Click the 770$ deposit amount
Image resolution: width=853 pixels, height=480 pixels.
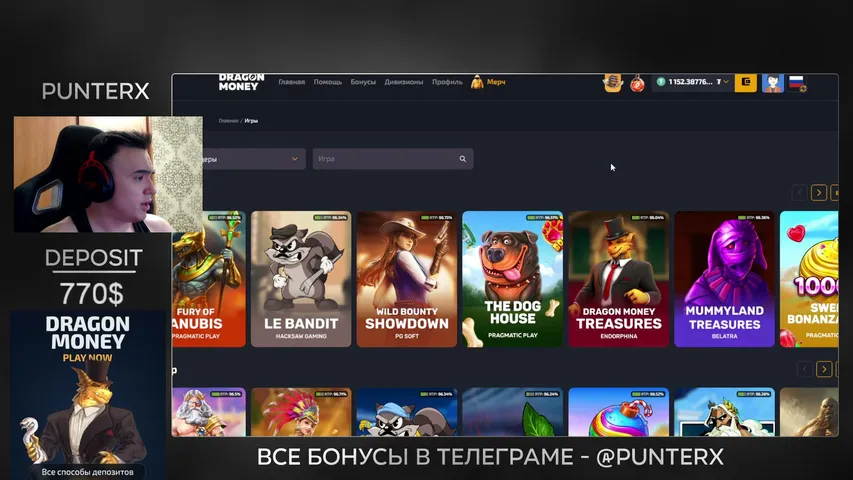(x=92, y=294)
